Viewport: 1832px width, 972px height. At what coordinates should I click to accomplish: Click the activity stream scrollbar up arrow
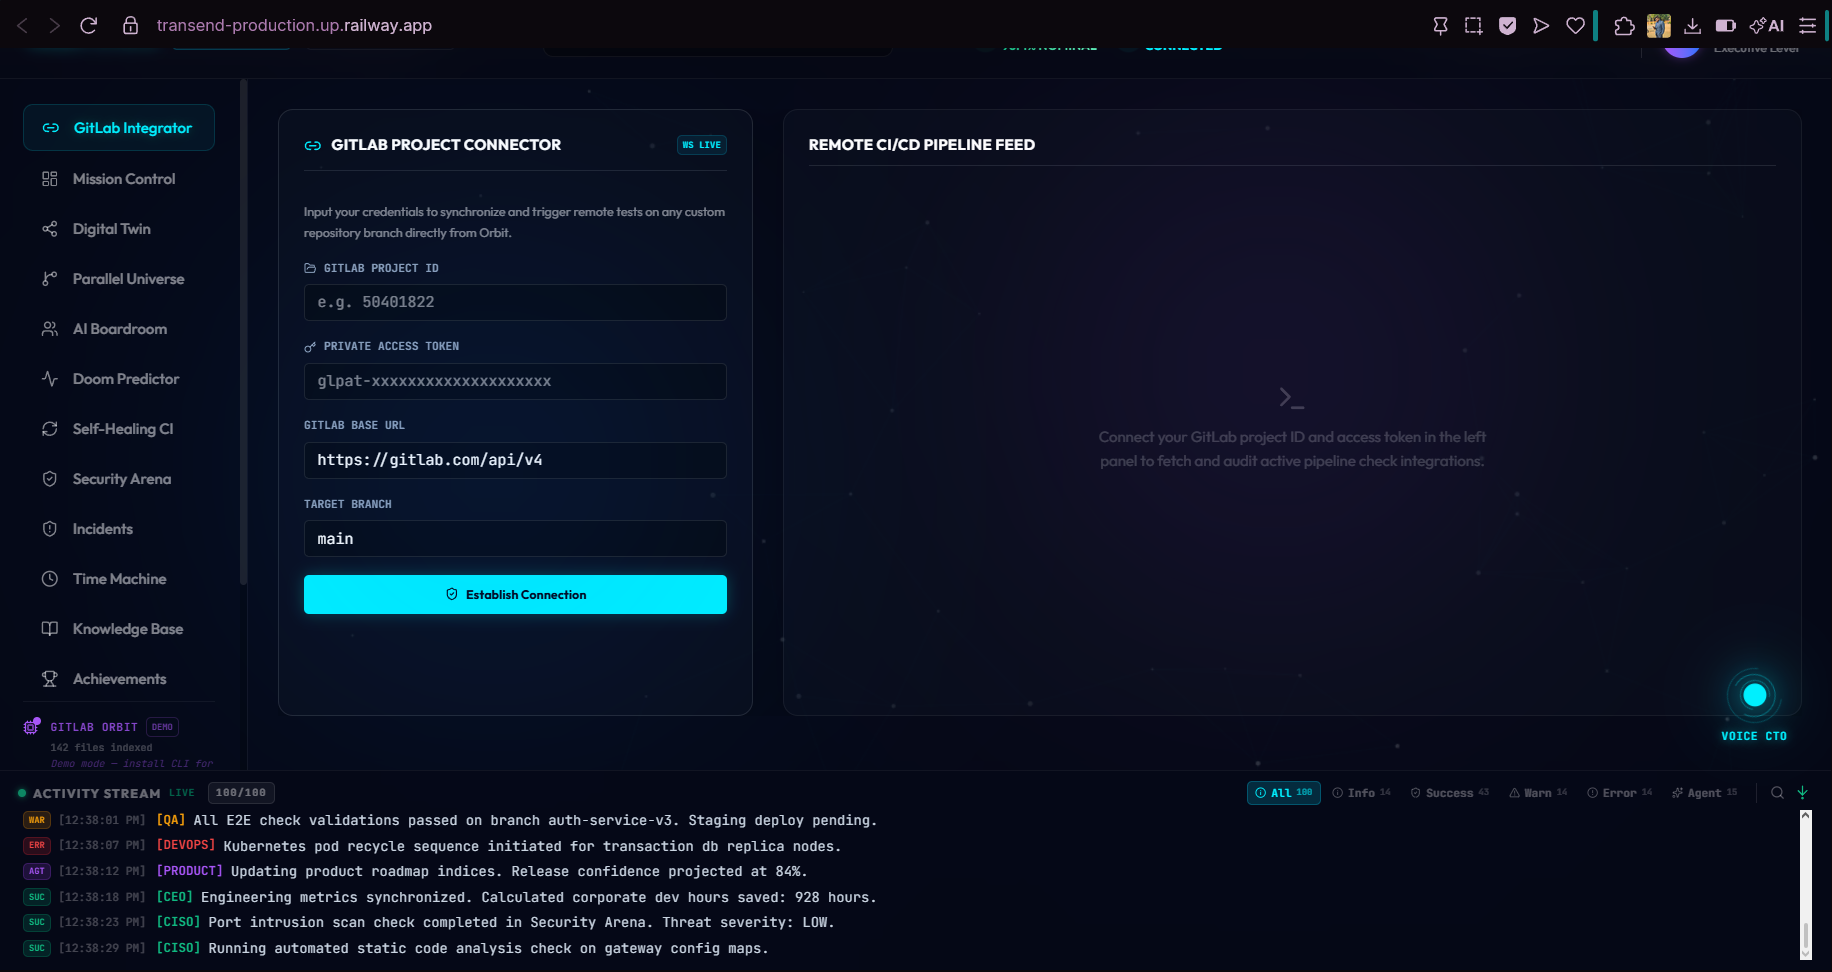pos(1806,816)
